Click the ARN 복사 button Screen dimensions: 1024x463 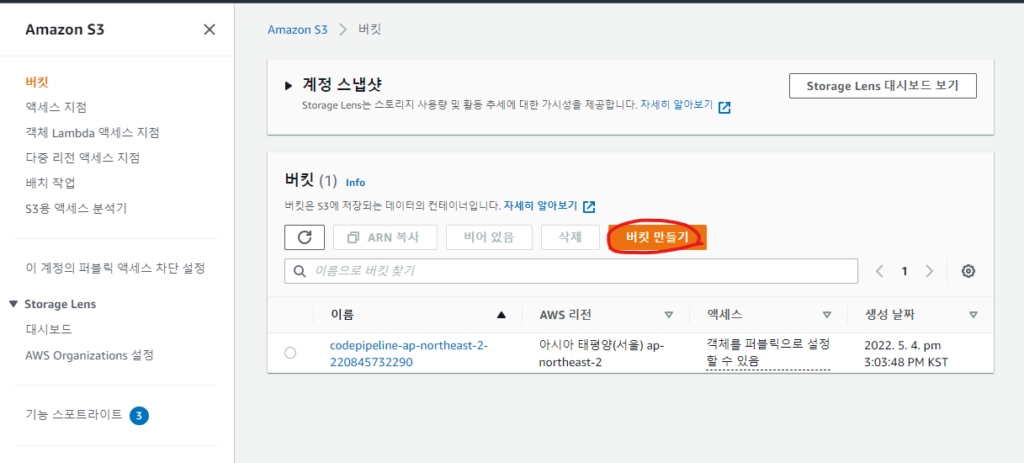(x=385, y=237)
